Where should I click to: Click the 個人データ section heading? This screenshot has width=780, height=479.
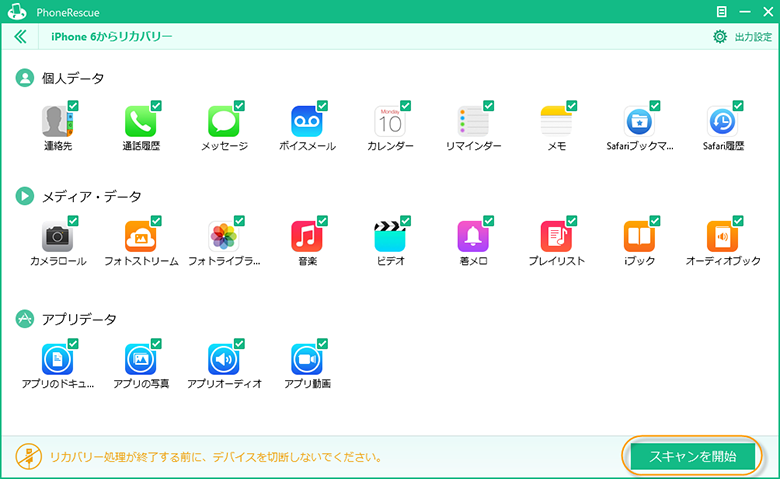[x=73, y=78]
